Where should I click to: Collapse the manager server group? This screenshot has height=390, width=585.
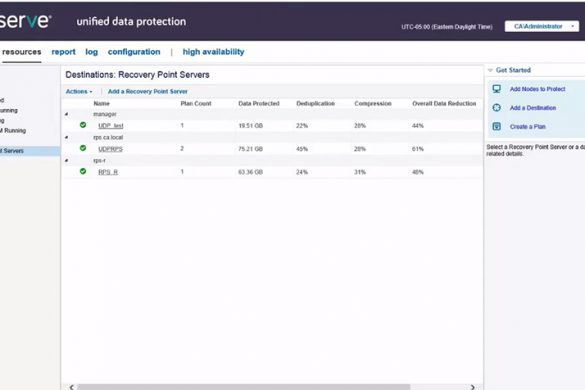click(x=66, y=114)
